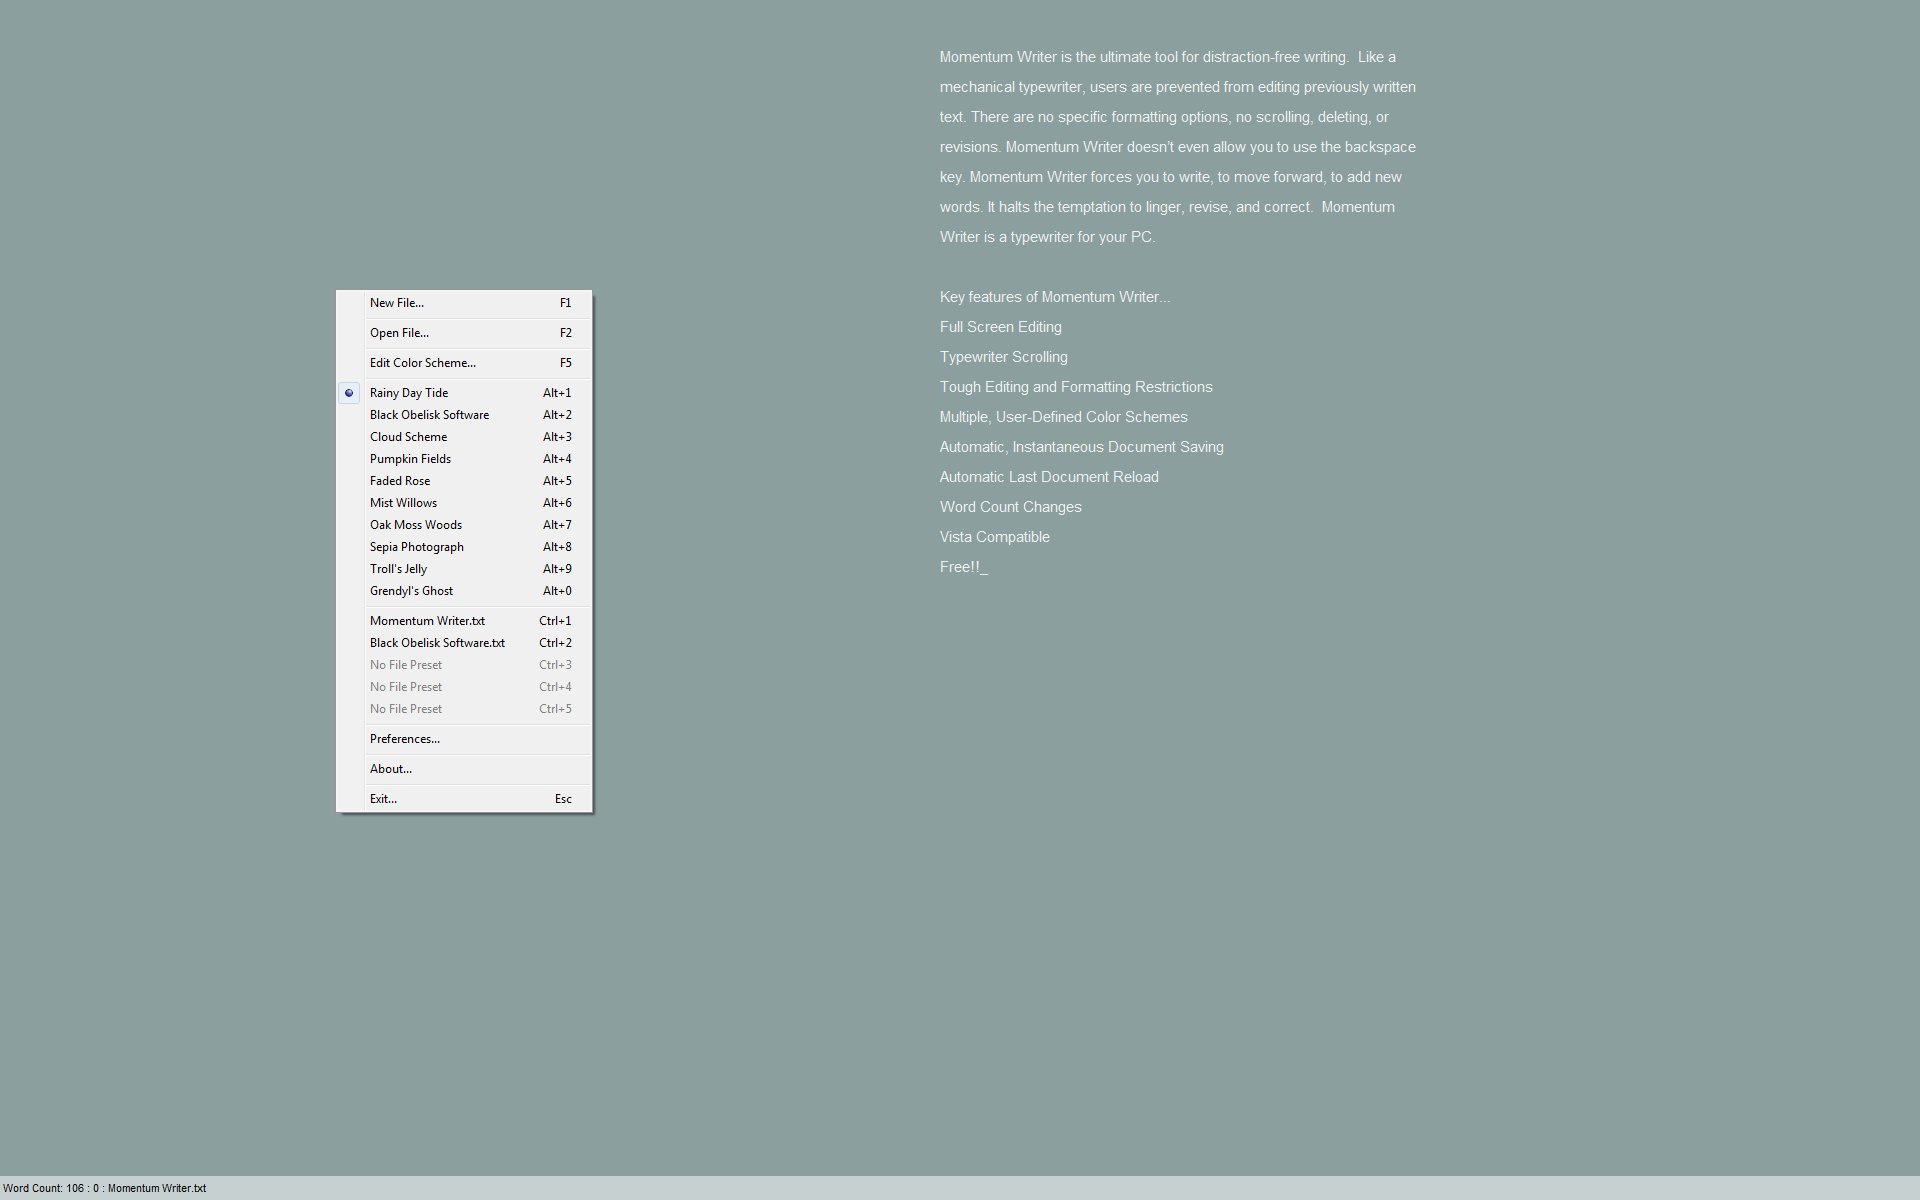
Task: Choose Oak Moss Woods scheme
Action: coord(416,525)
